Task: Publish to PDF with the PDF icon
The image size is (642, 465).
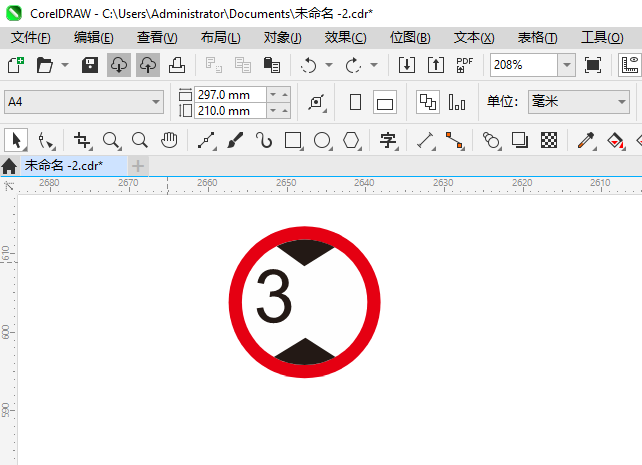Action: (x=465, y=65)
